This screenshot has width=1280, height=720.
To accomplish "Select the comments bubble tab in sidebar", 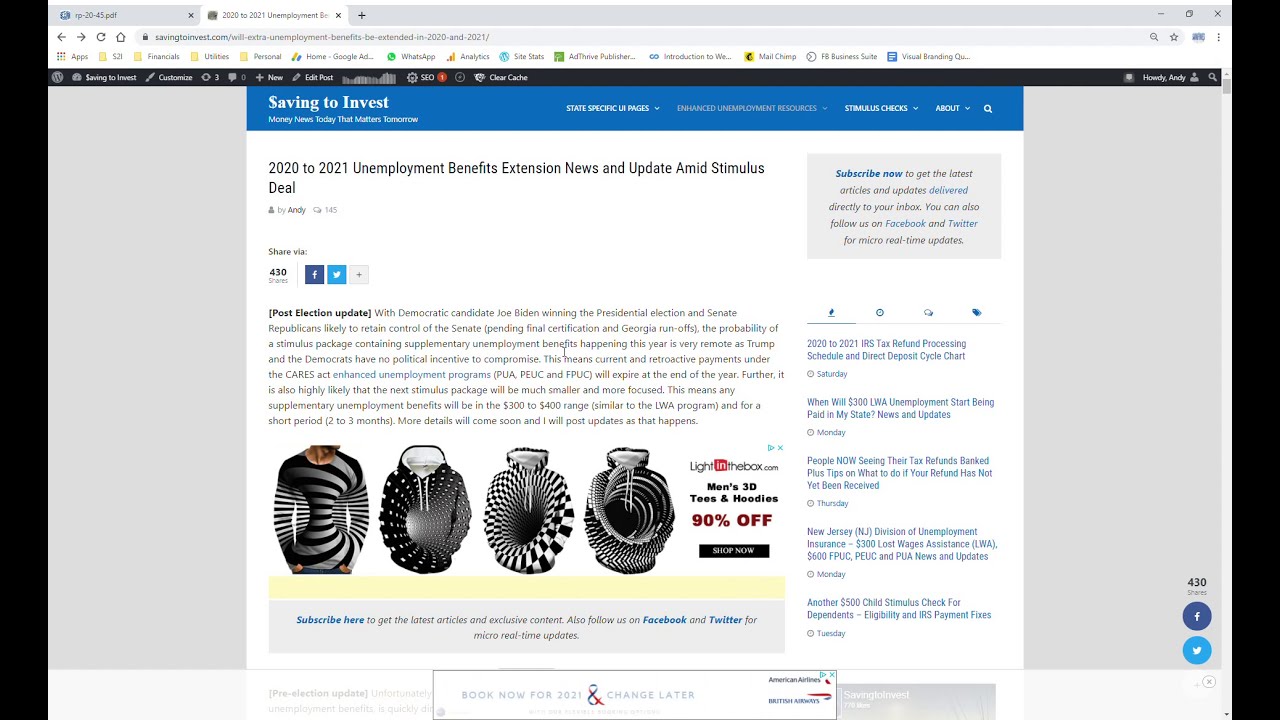I will [x=928, y=313].
